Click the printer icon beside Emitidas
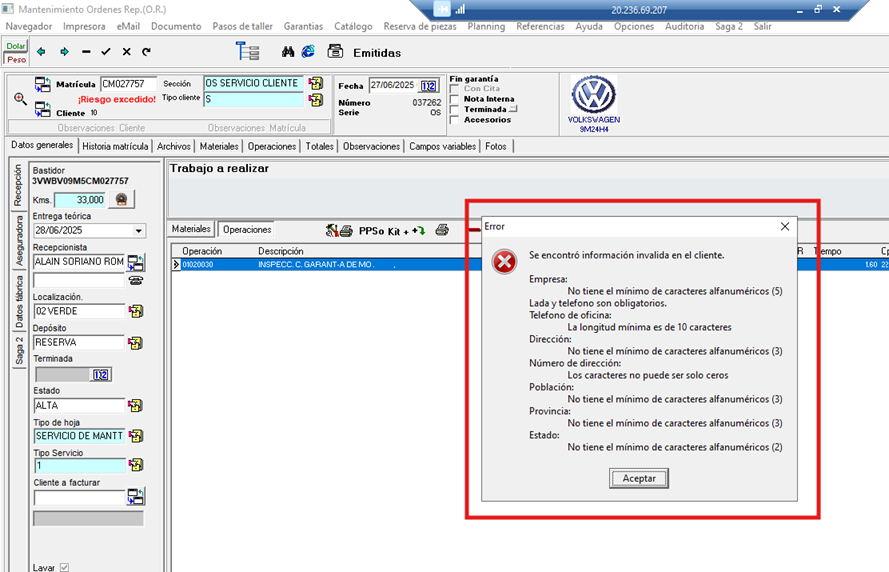Screen dimensions: 889x572 coord(336,52)
